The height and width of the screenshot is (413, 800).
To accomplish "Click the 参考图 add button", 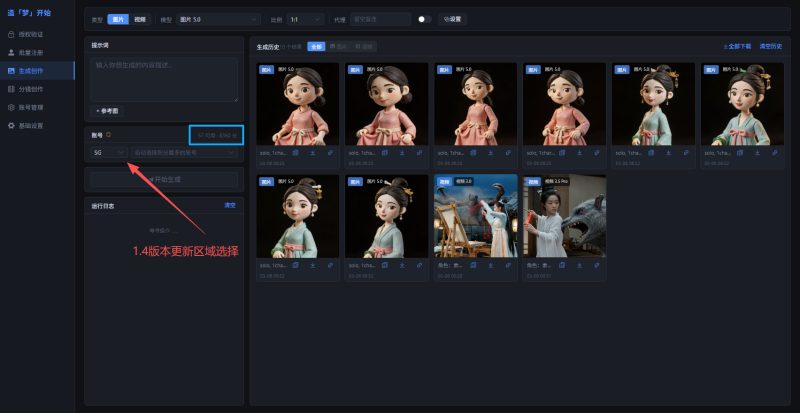I will (x=107, y=110).
